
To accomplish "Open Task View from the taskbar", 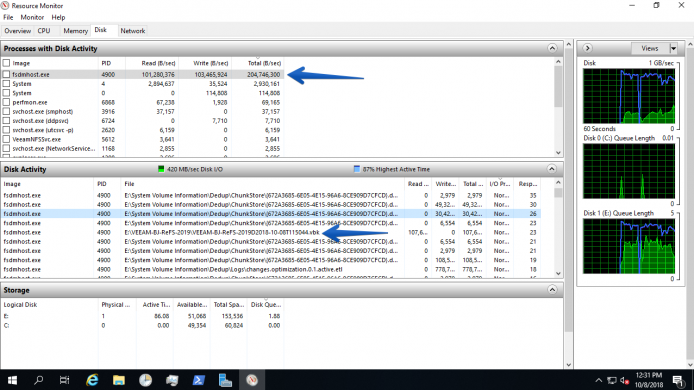I will (65, 380).
